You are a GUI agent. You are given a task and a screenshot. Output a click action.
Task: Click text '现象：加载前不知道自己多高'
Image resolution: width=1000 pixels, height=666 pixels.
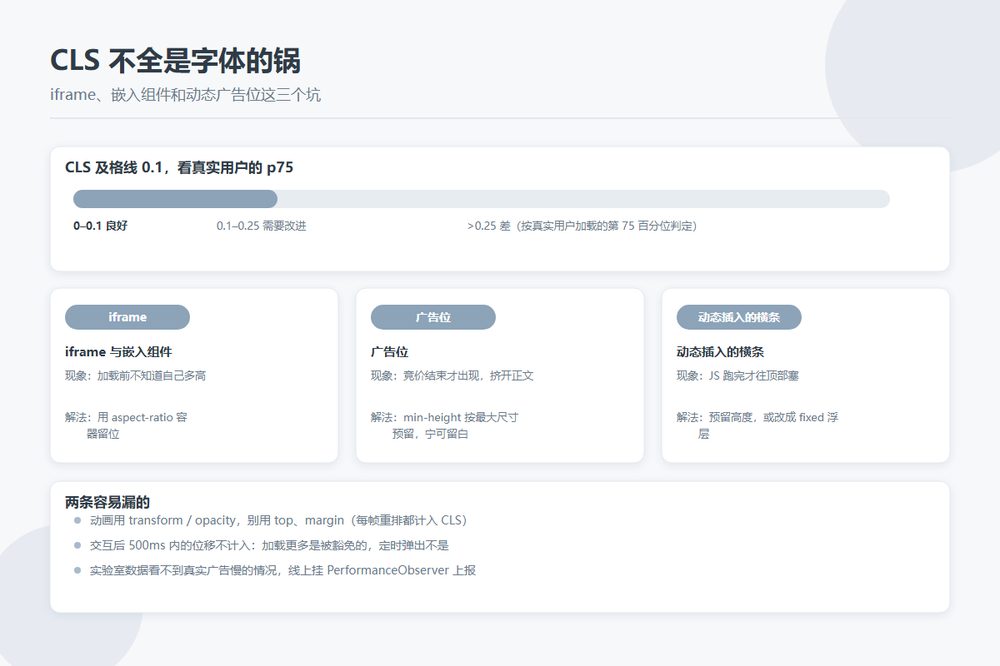pyautogui.click(x=135, y=376)
